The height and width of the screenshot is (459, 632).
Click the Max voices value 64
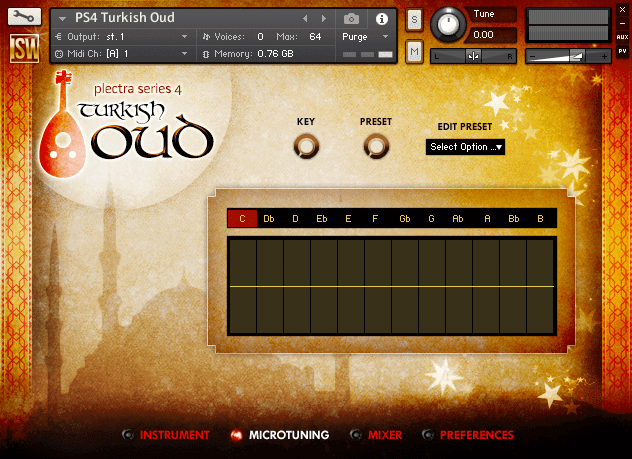(x=315, y=37)
